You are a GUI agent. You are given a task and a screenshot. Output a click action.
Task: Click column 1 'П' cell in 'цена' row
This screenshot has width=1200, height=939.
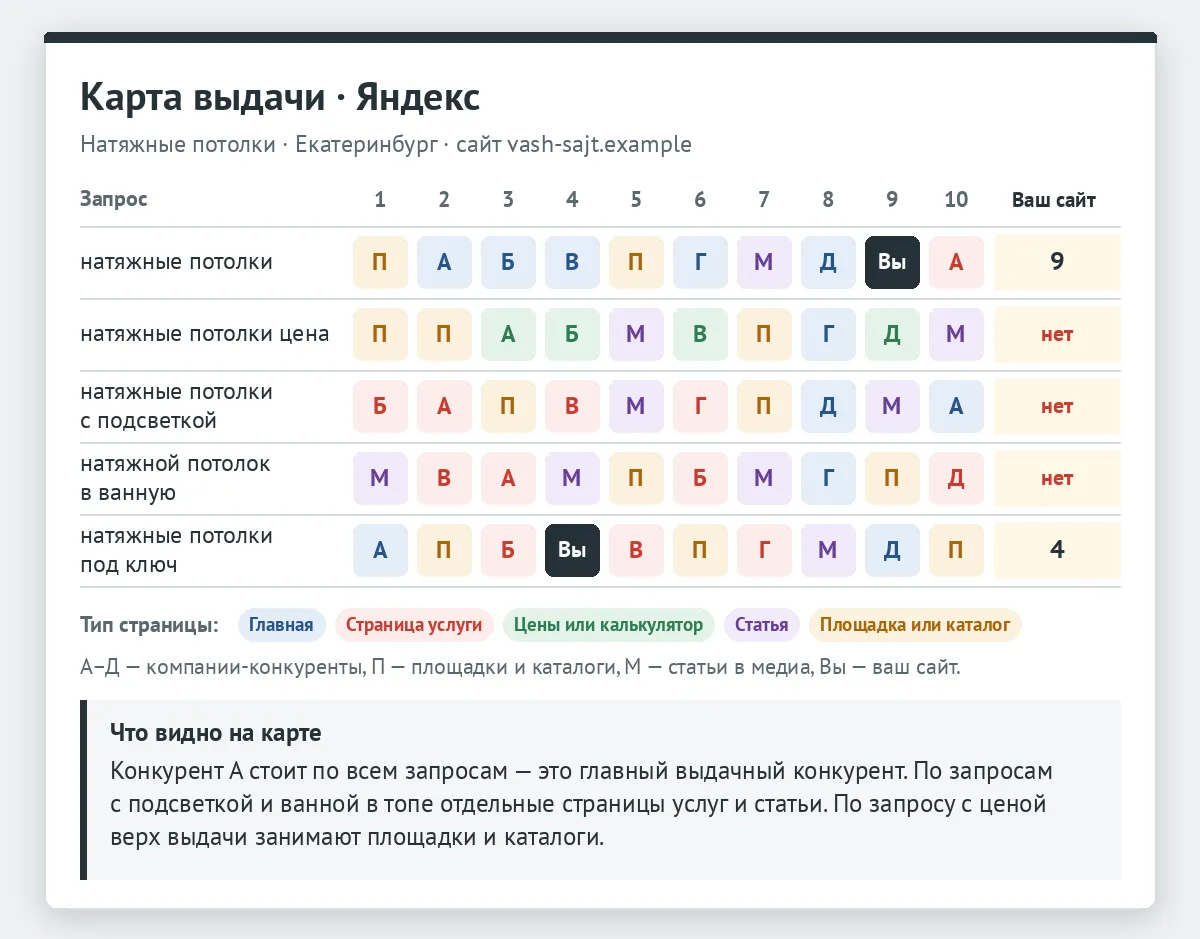pos(380,335)
